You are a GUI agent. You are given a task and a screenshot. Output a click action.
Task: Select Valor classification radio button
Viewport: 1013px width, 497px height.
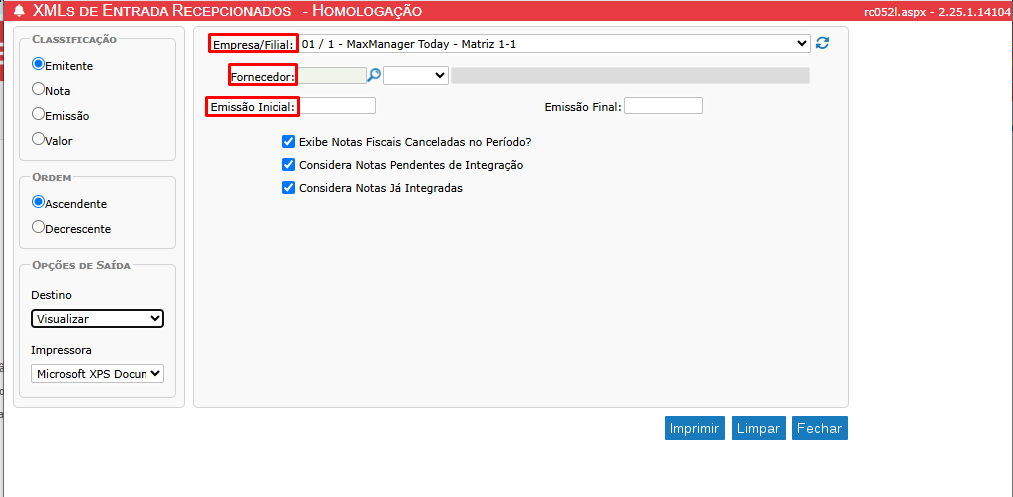[39, 139]
